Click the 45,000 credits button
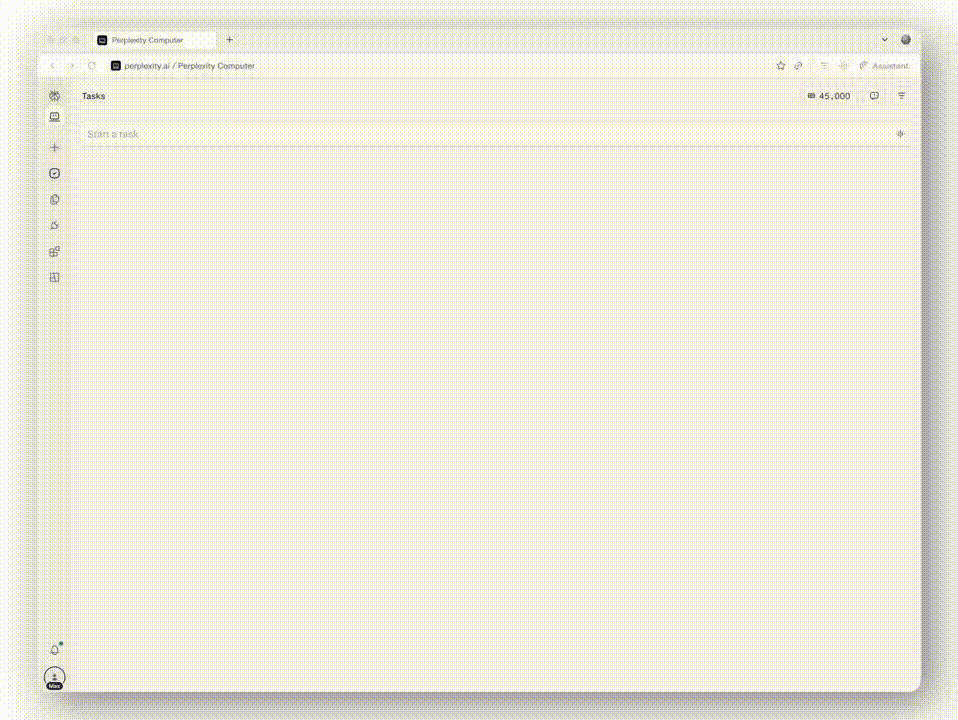This screenshot has width=958, height=720. [x=829, y=96]
